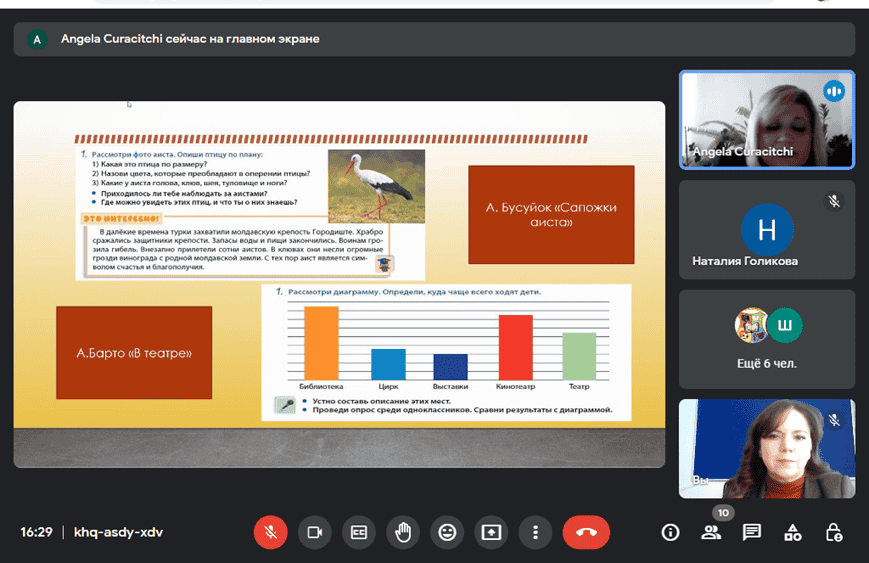Open the three-dot more options menu
This screenshot has height=563, width=869.
point(536,532)
